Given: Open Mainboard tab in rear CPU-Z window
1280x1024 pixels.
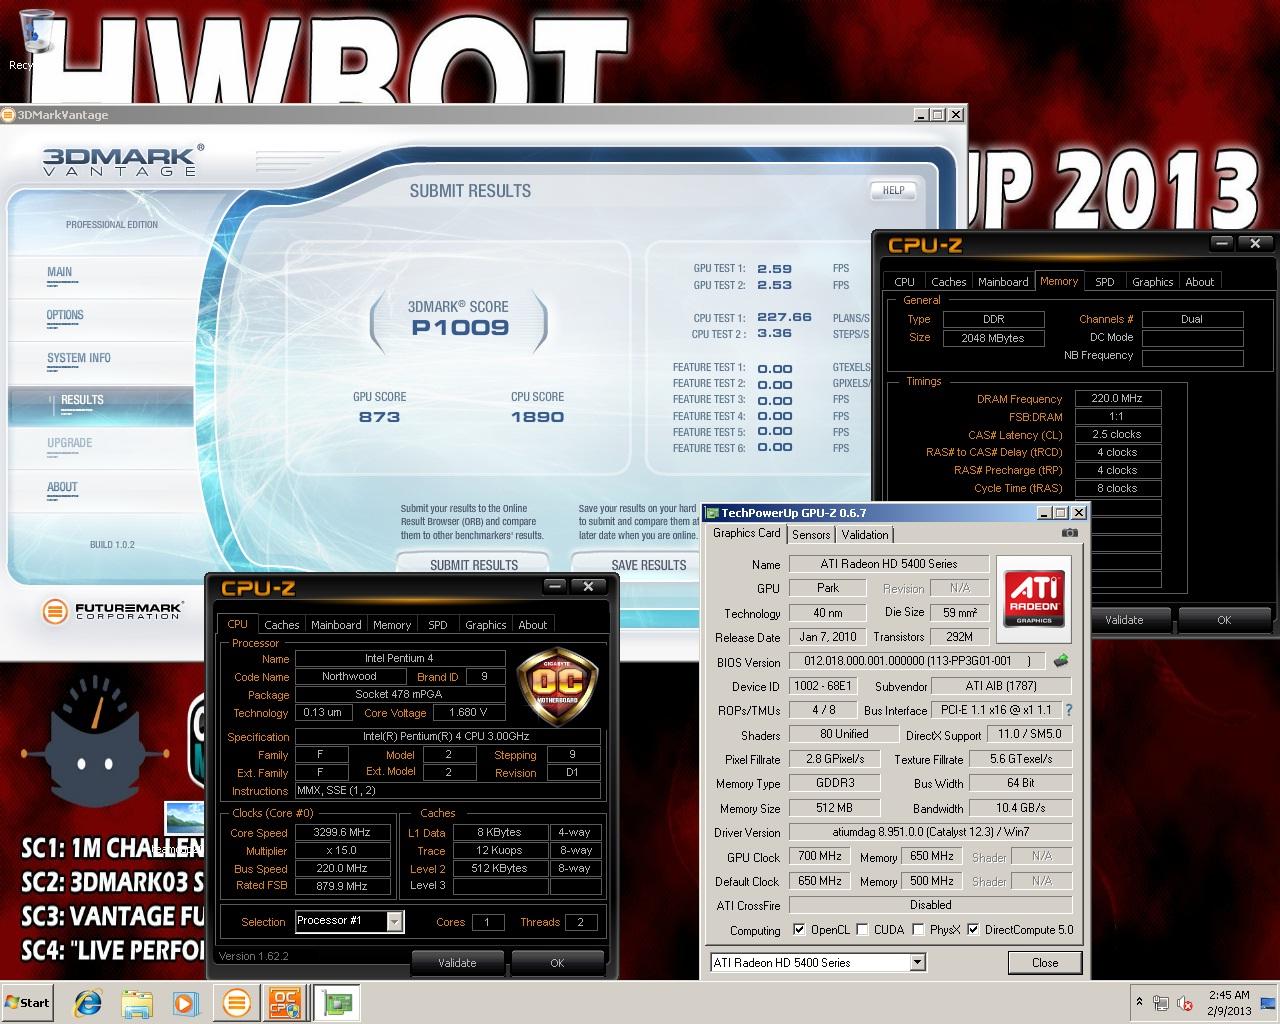Looking at the screenshot, I should coord(1003,282).
